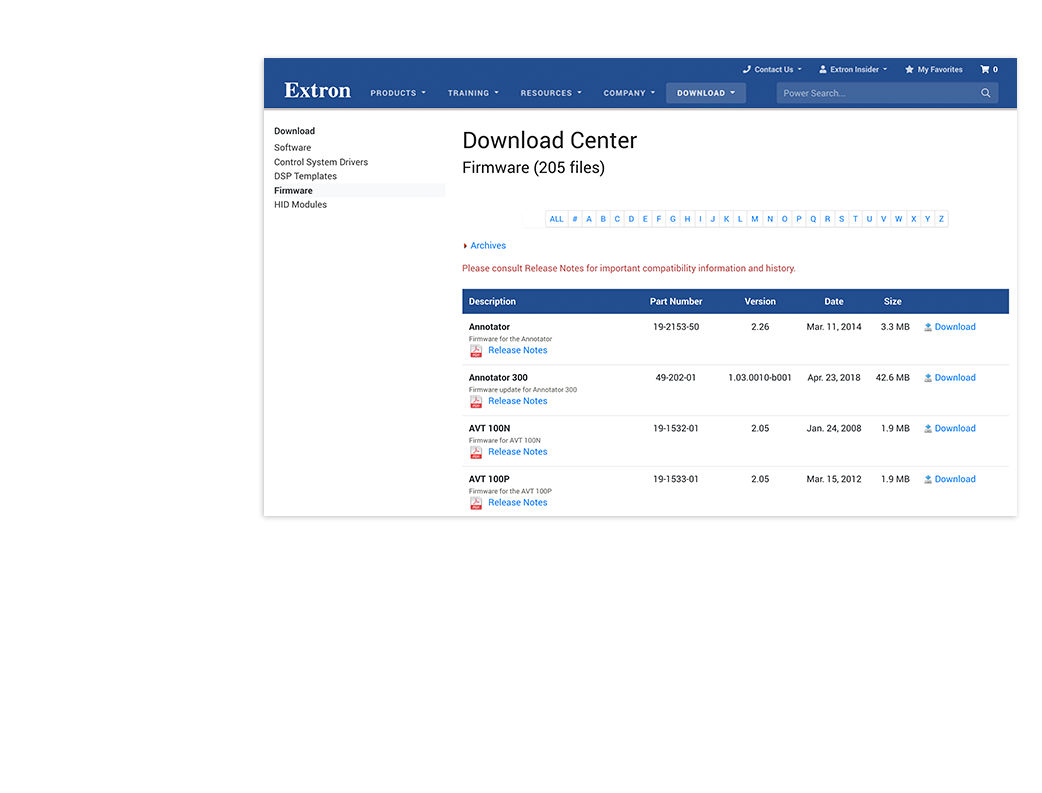Click the 42.6 MB size value
This screenshot has height=793, width=1042.
(892, 378)
